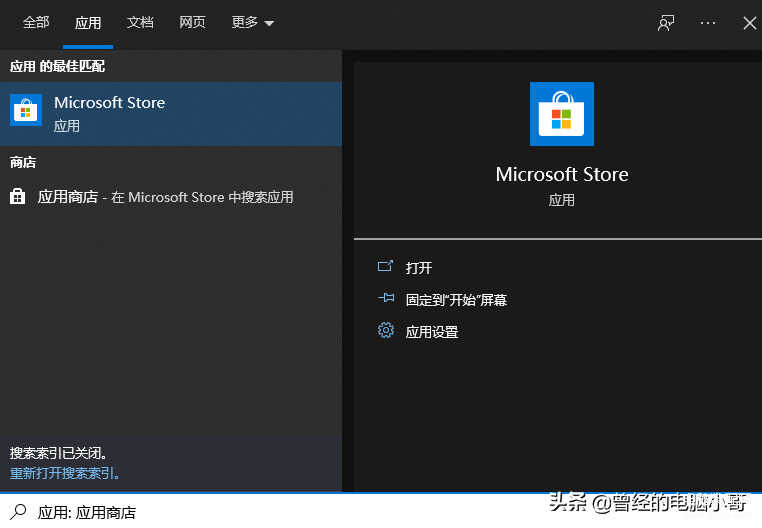Image resolution: width=762 pixels, height=528 pixels.
Task: Click the 应用 的最佳匹配 heading
Action: click(x=57, y=66)
